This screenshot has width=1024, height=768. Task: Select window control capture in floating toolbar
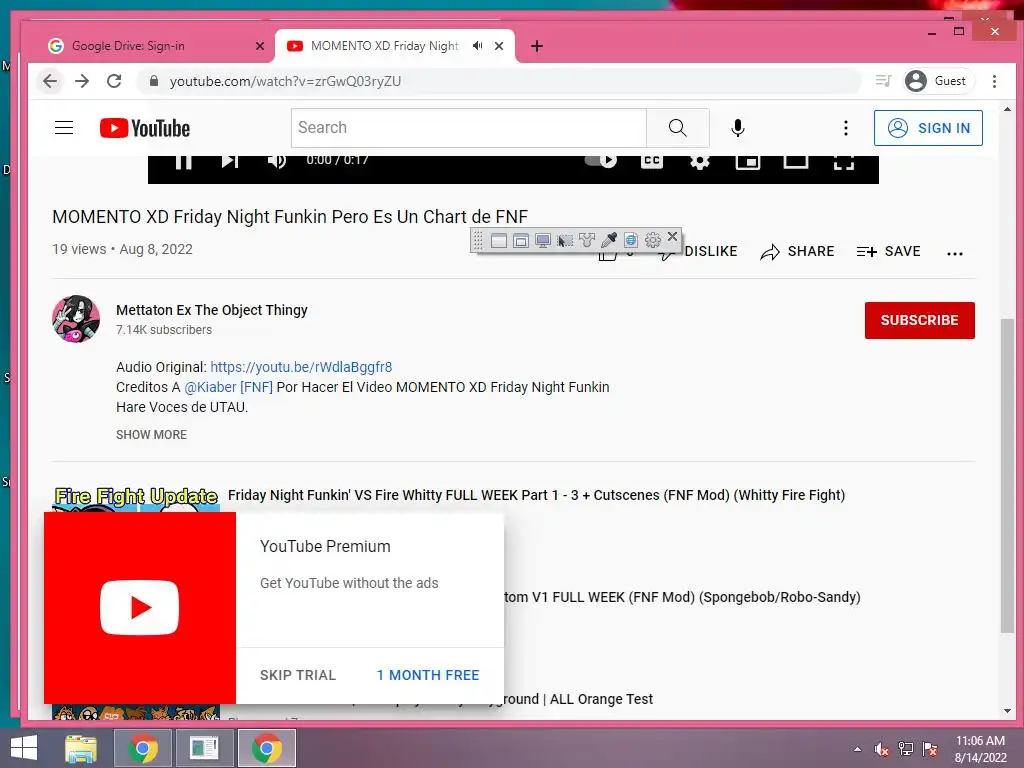click(x=520, y=240)
